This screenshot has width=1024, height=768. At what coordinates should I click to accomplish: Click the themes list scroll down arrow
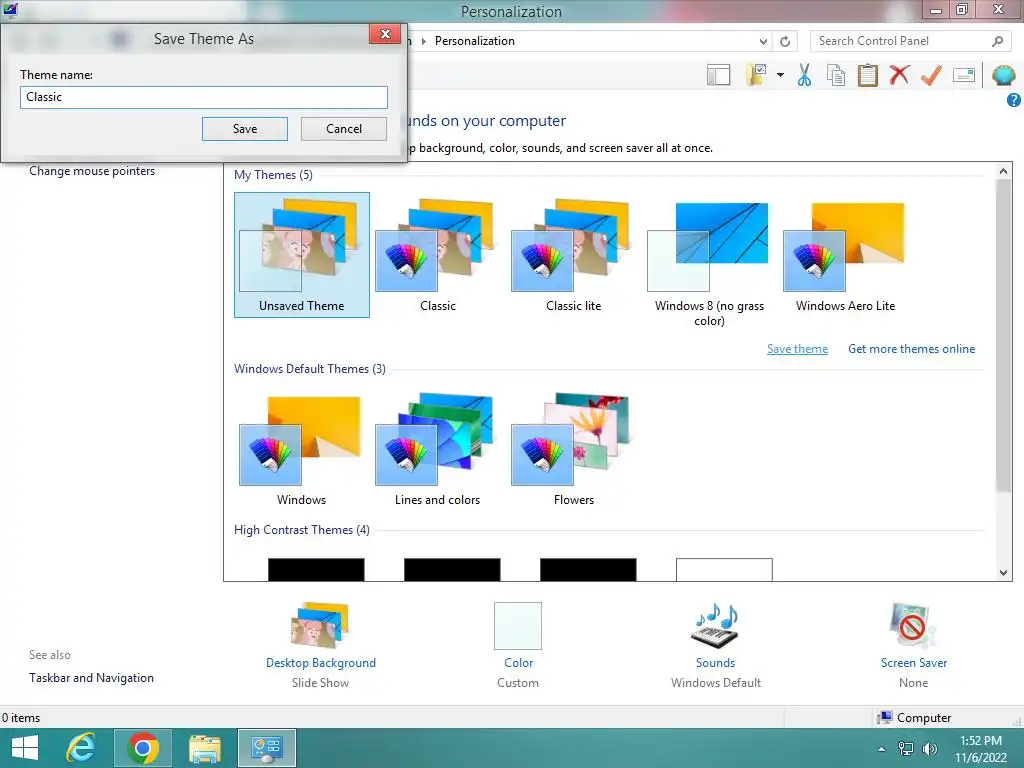[x=1003, y=573]
